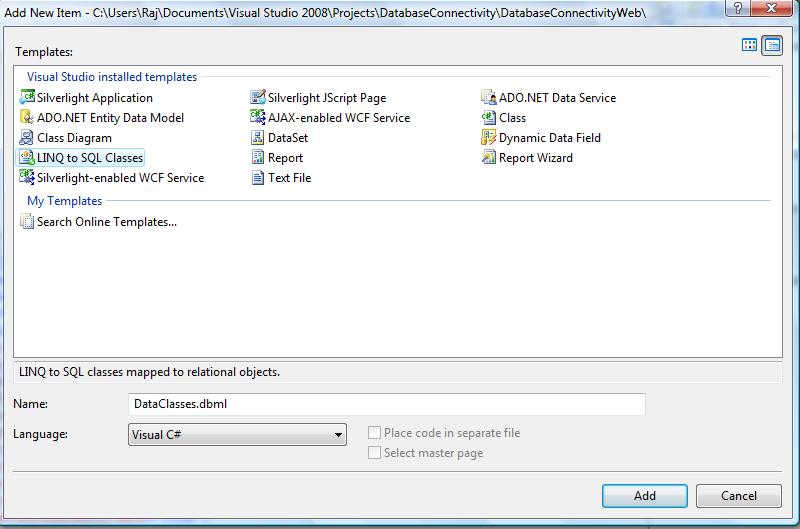
Task: Click the Add button
Action: pos(644,496)
